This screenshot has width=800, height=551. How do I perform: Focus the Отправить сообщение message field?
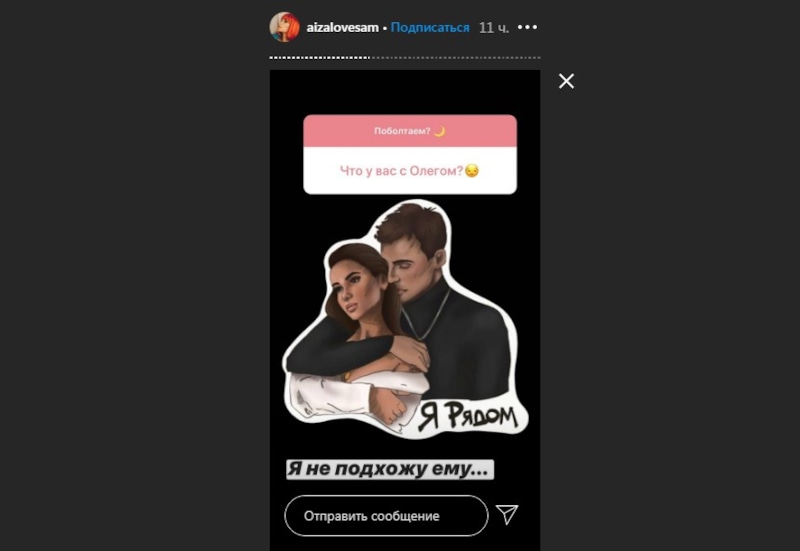click(386, 516)
